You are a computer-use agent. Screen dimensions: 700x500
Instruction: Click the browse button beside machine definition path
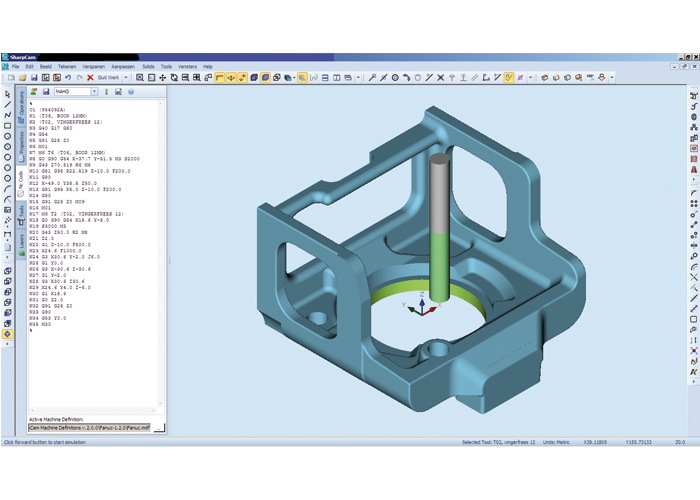tap(159, 427)
